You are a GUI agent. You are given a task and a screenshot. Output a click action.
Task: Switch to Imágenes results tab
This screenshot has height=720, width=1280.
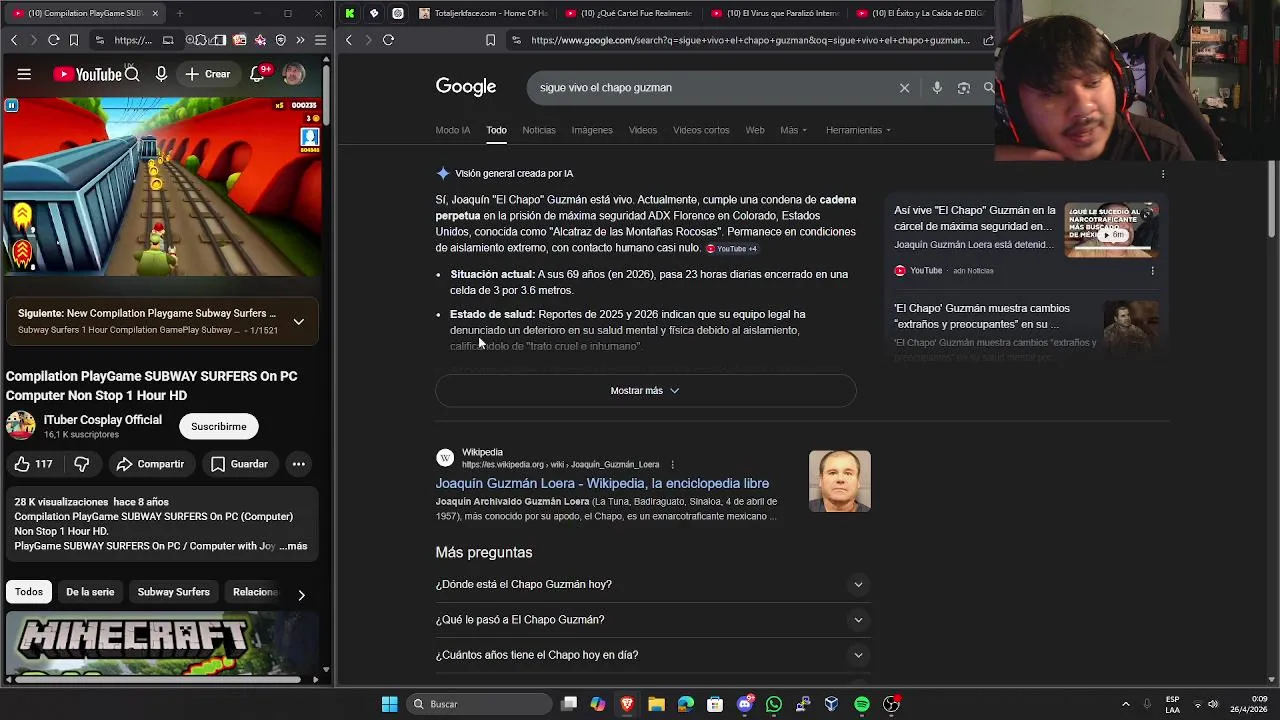pos(592,130)
